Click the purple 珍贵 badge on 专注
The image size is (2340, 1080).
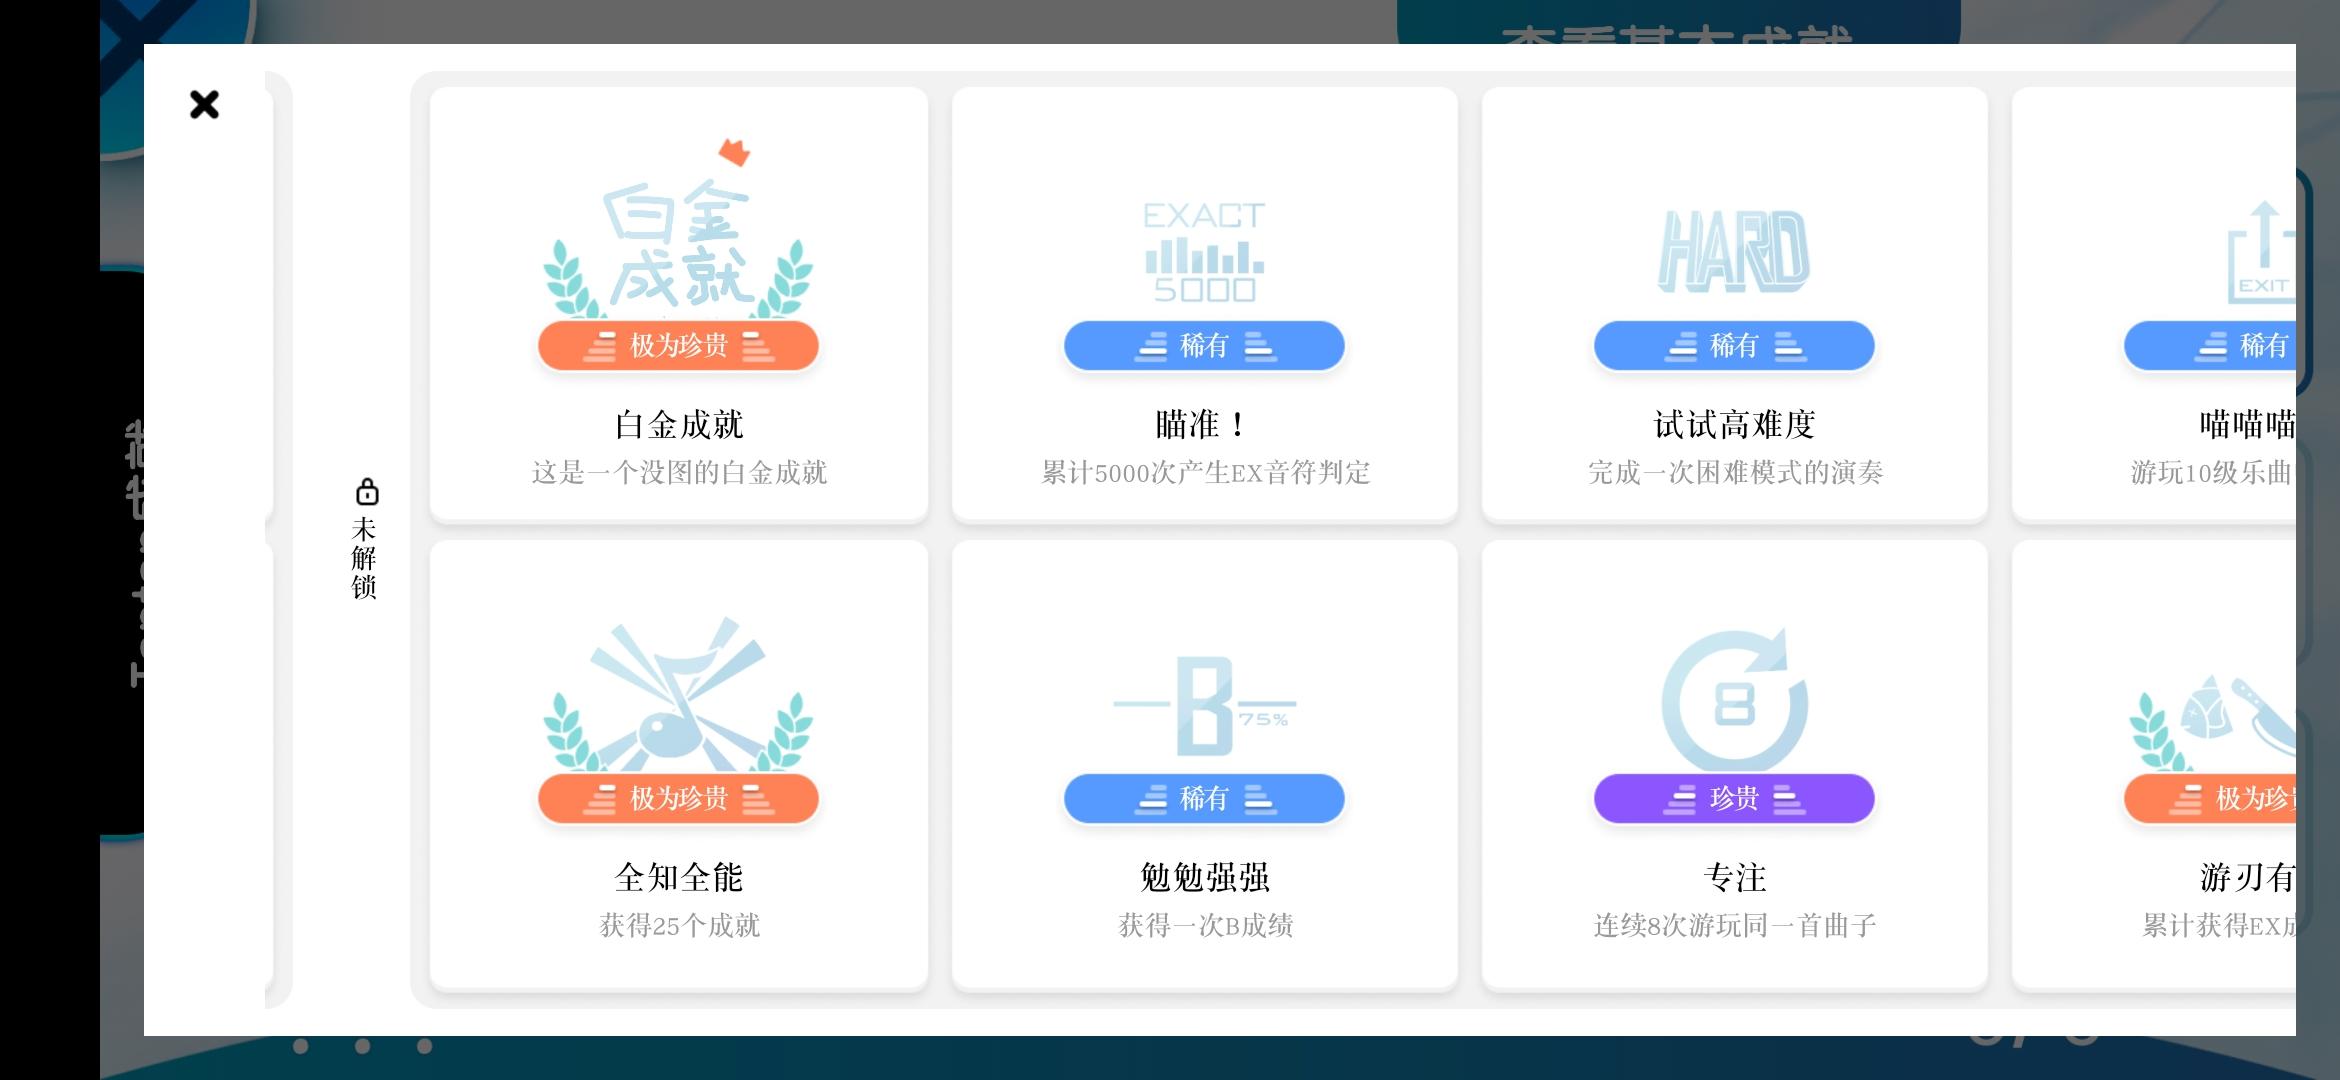point(1734,799)
